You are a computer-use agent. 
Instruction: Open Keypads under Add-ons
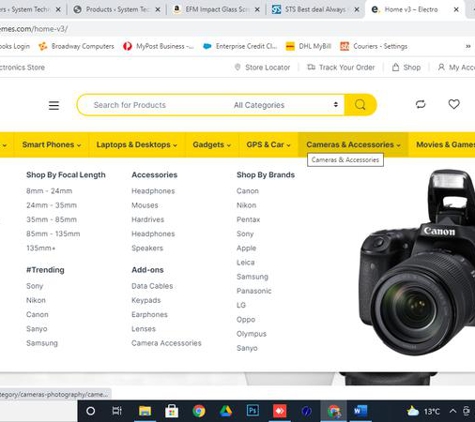click(146, 300)
